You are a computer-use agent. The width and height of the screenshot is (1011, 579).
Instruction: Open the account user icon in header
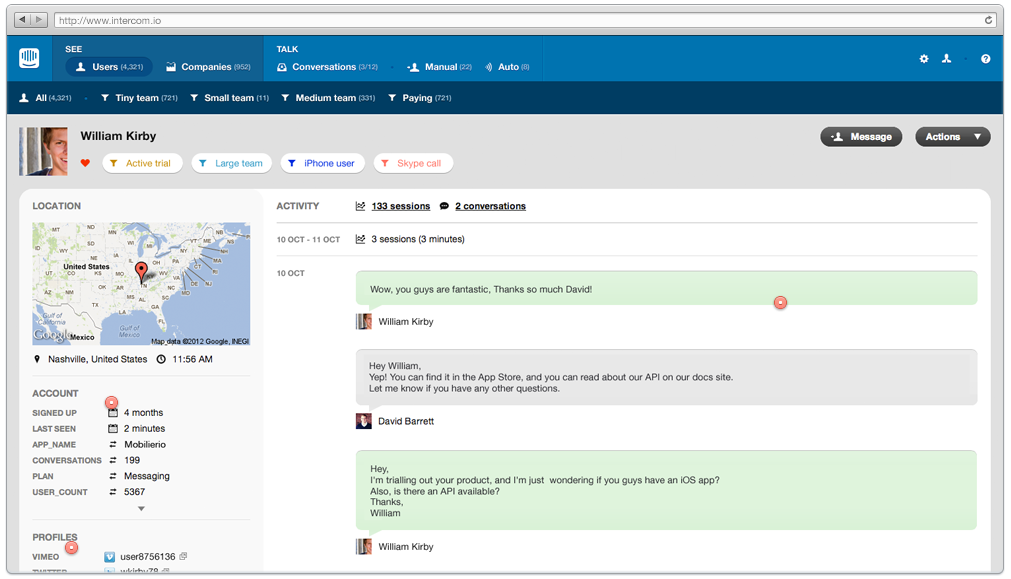pos(946,59)
